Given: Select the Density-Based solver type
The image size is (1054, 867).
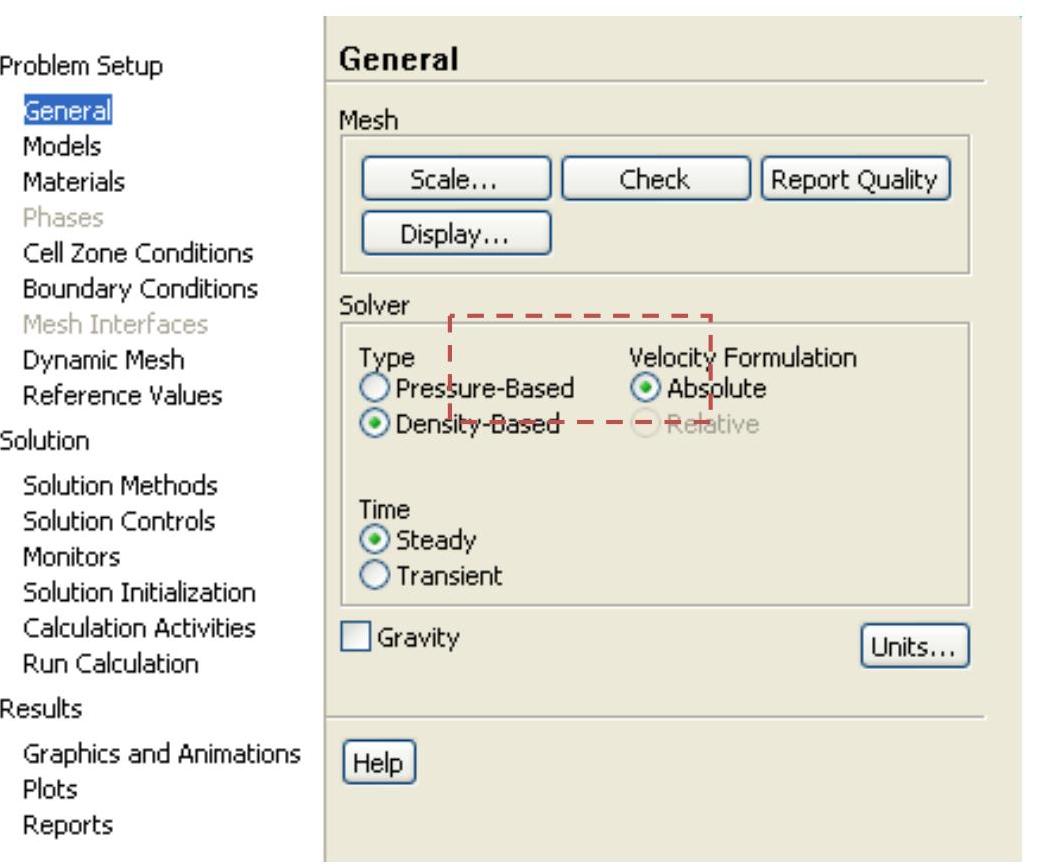Looking at the screenshot, I should 373,424.
